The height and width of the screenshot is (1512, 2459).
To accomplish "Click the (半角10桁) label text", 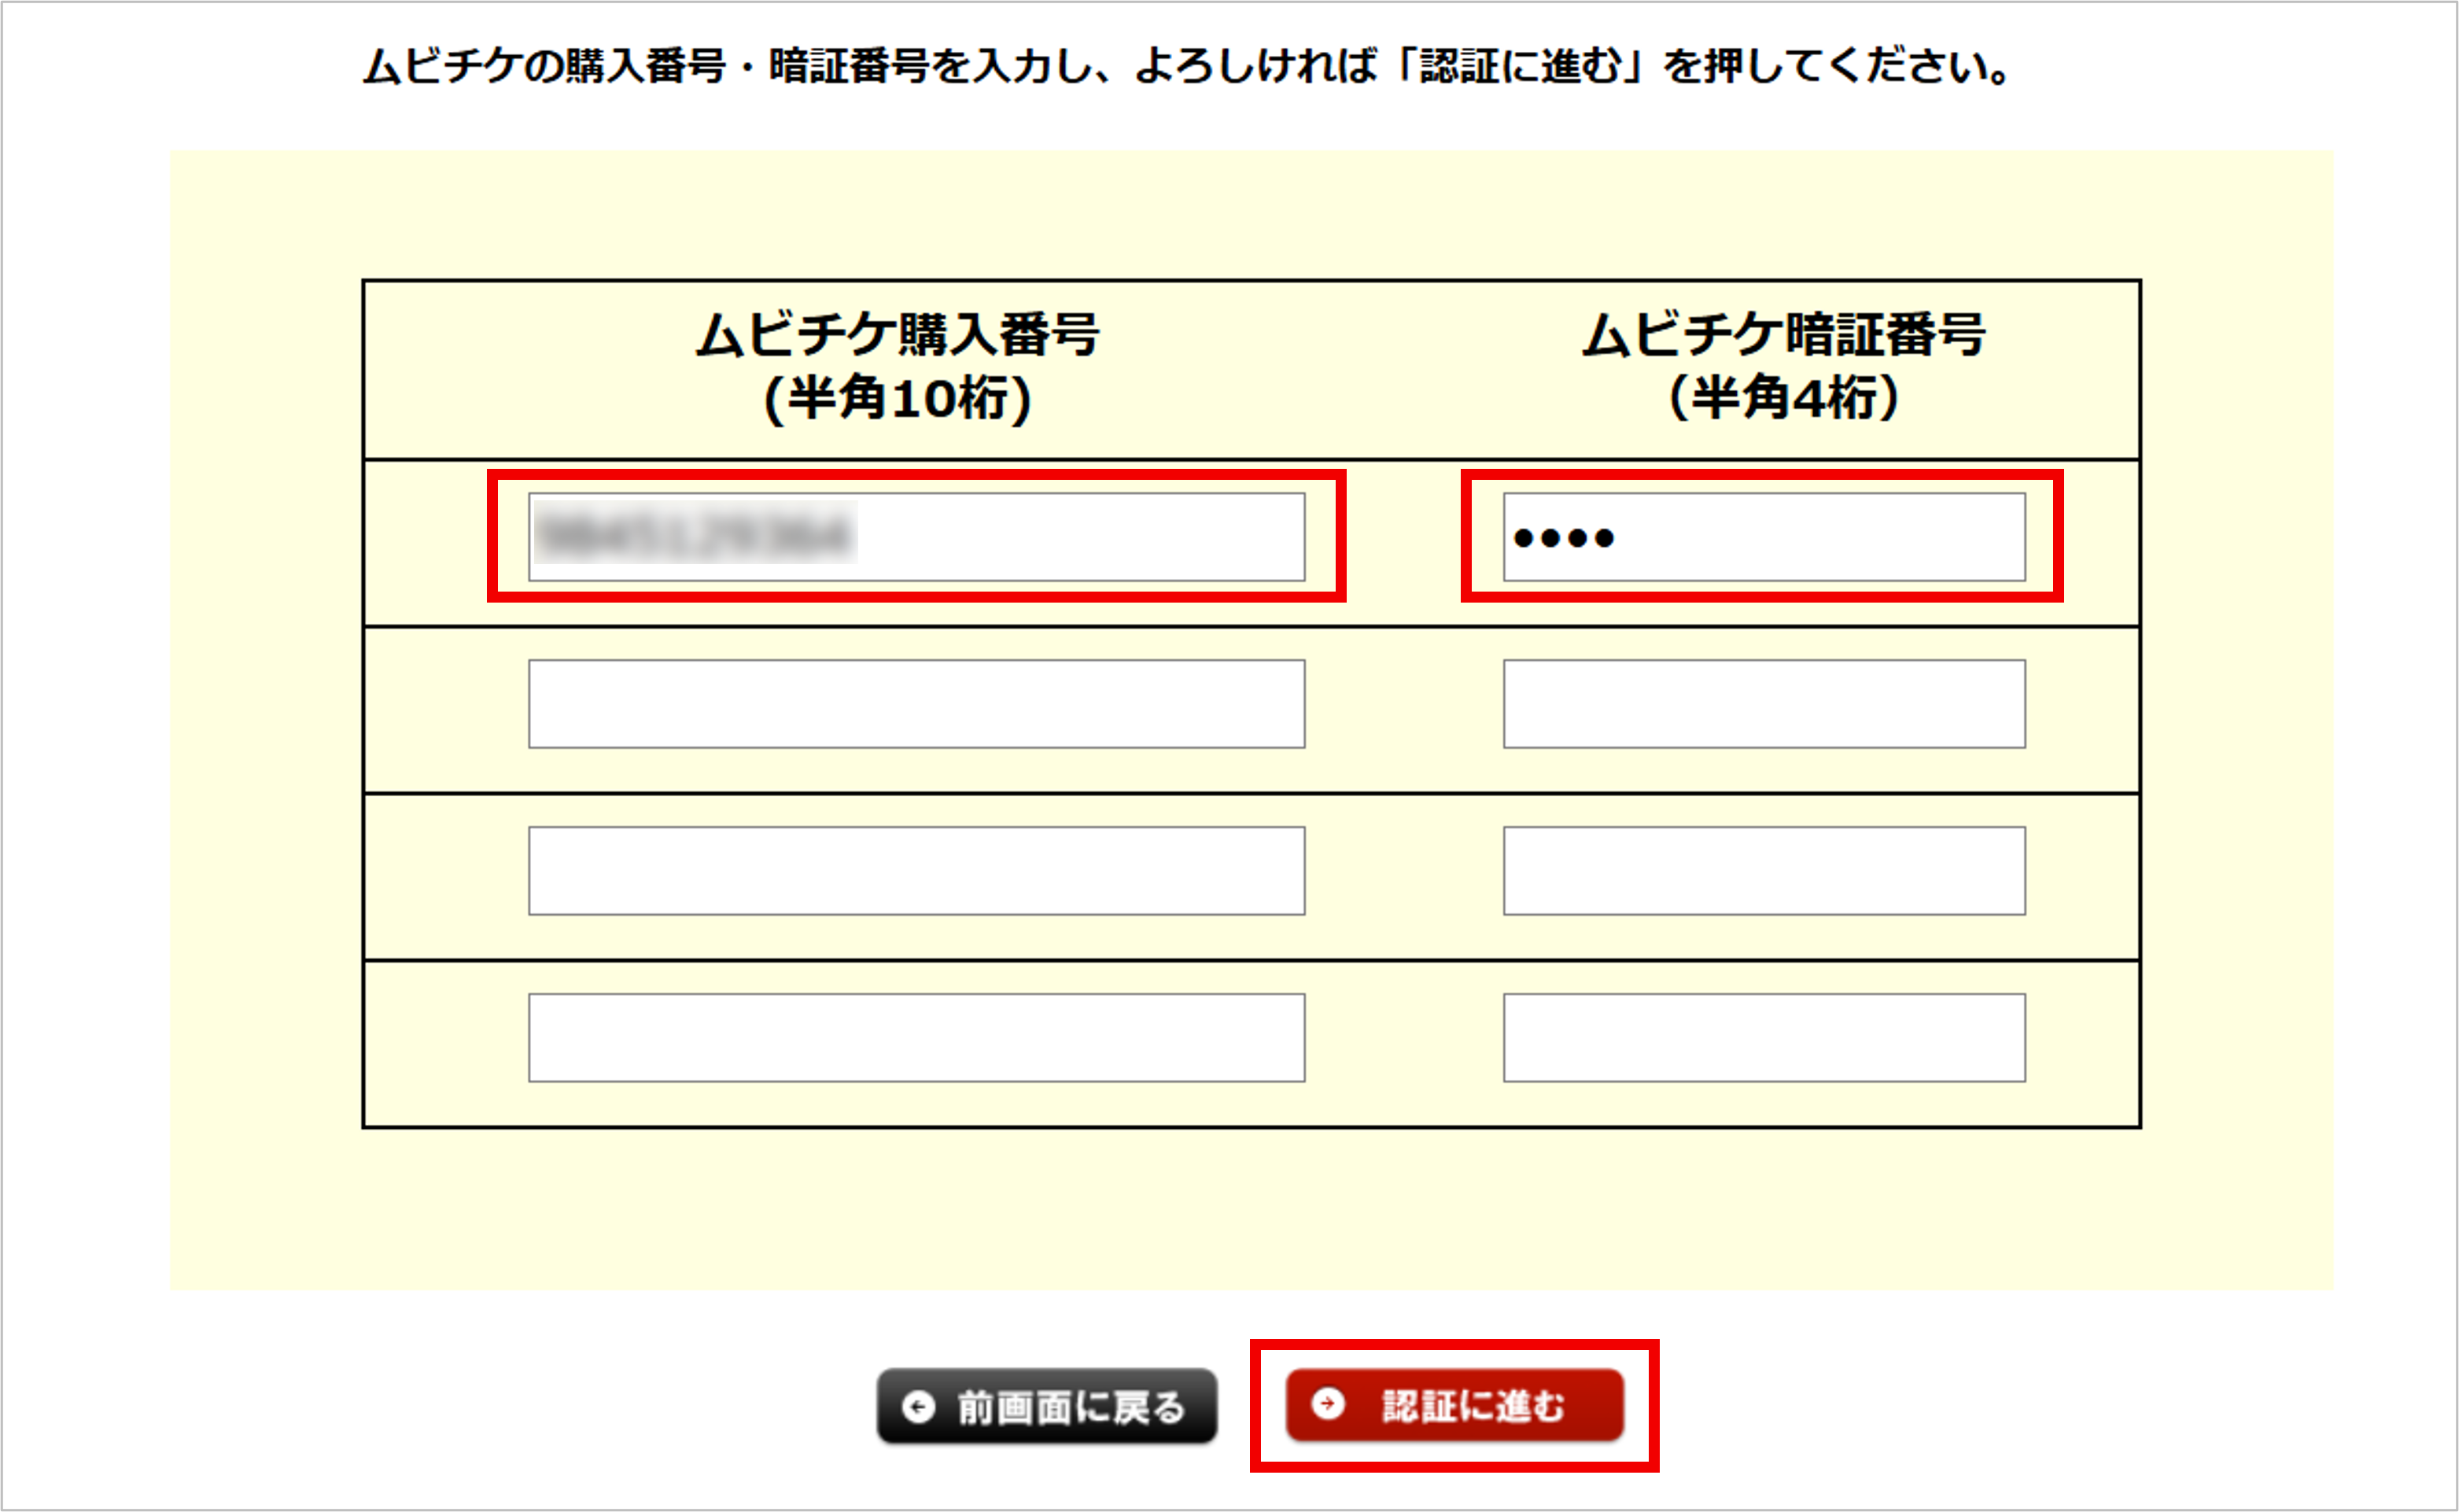I will coord(897,399).
